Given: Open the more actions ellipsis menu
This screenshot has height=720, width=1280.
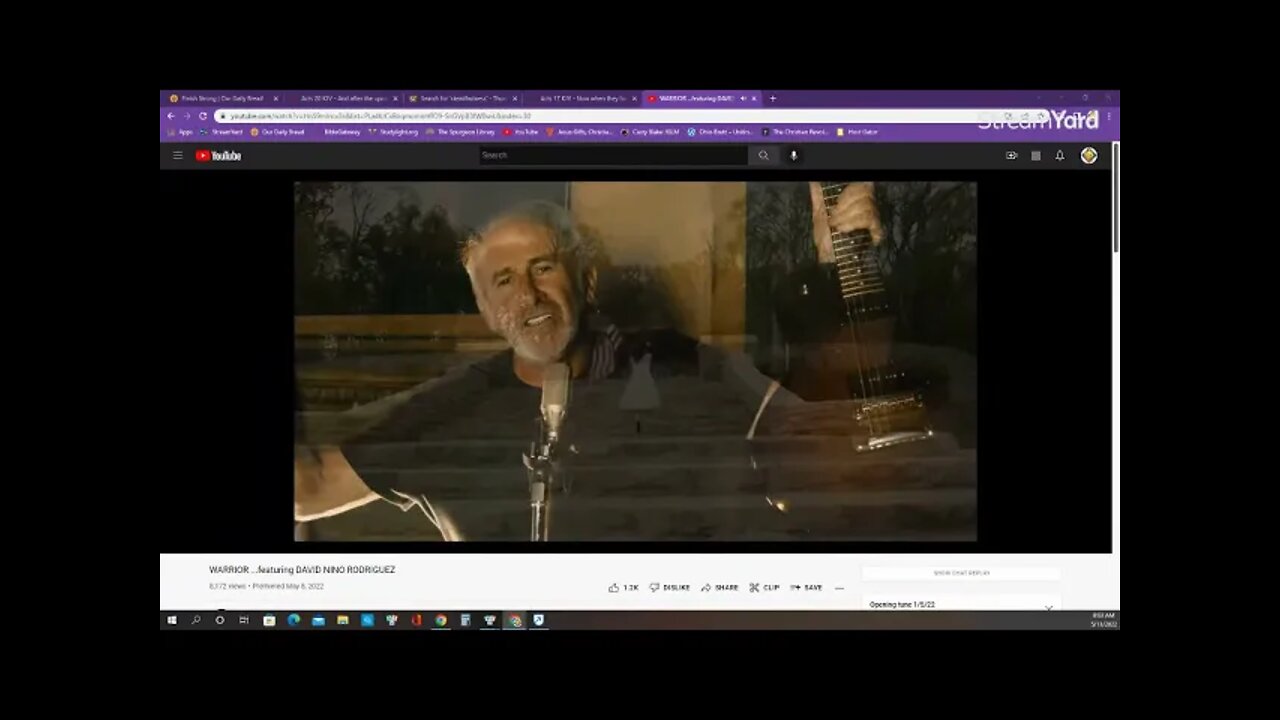Looking at the screenshot, I should tap(839, 588).
